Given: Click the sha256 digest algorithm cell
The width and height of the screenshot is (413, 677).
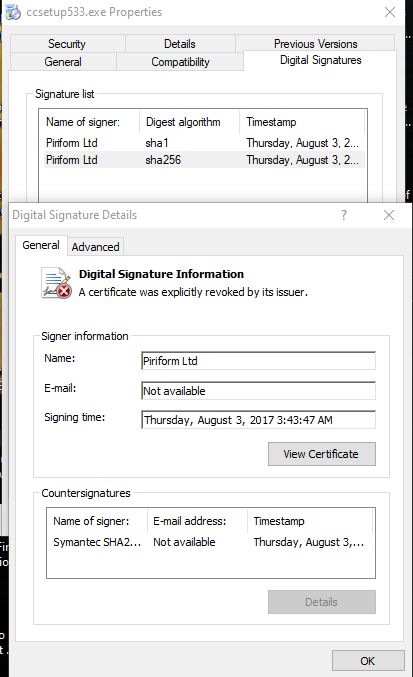Looking at the screenshot, I should (163, 160).
